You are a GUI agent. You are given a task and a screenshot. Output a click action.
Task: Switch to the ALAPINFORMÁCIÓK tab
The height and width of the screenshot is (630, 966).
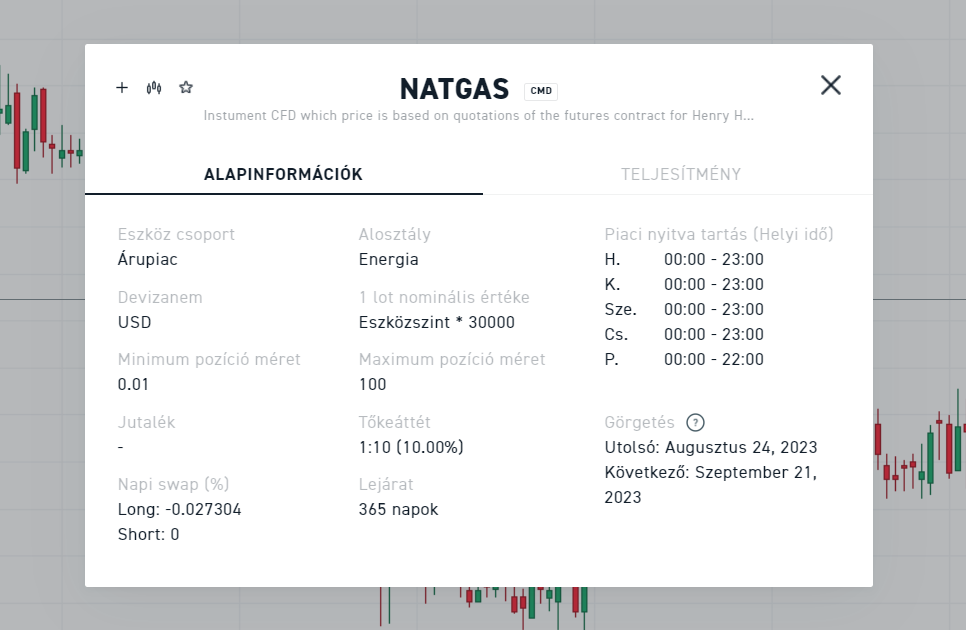click(x=283, y=174)
